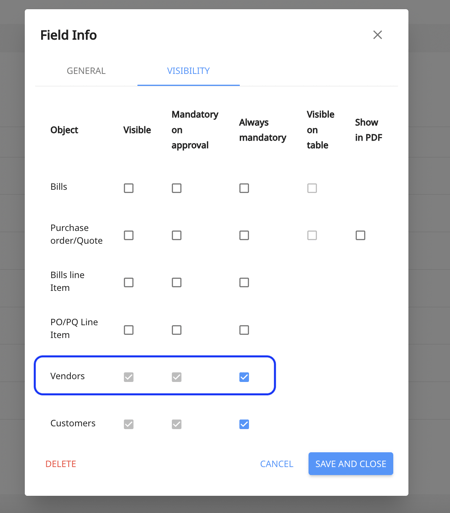Select the Visibility tab
The image size is (450, 513).
[x=188, y=71]
